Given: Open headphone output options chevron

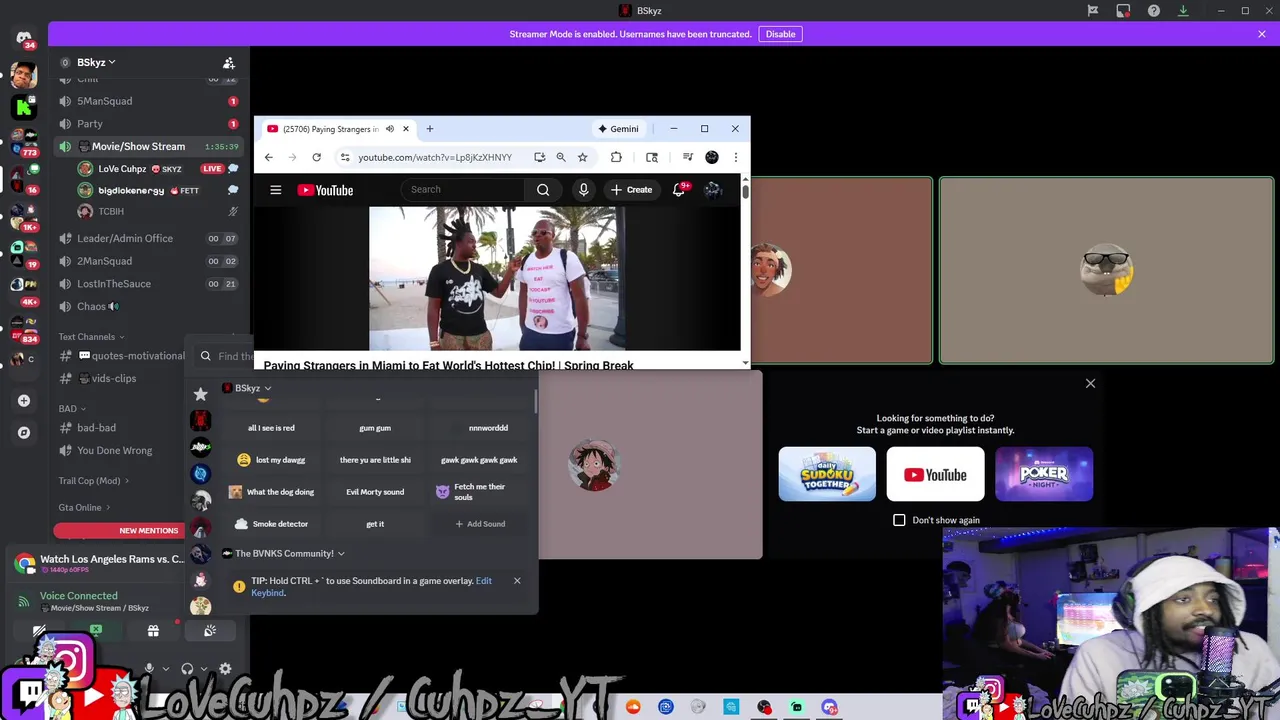Looking at the screenshot, I should [x=203, y=669].
